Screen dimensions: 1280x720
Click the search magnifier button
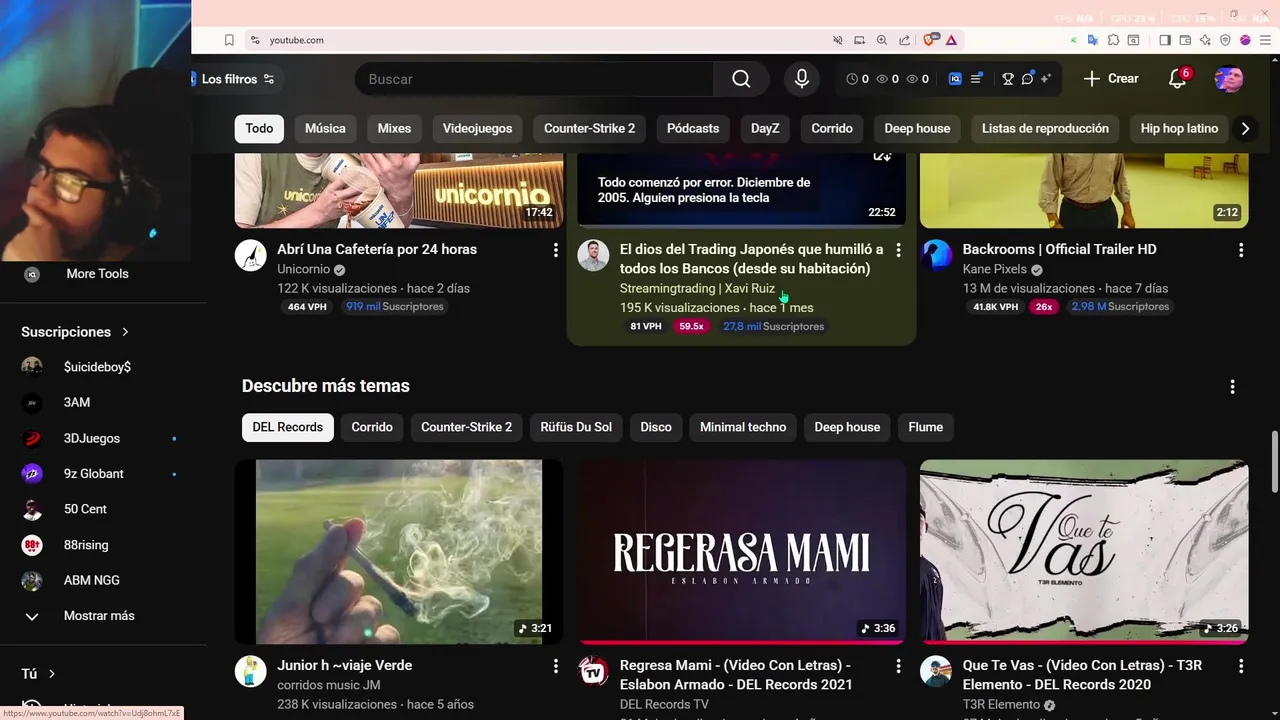pos(741,79)
